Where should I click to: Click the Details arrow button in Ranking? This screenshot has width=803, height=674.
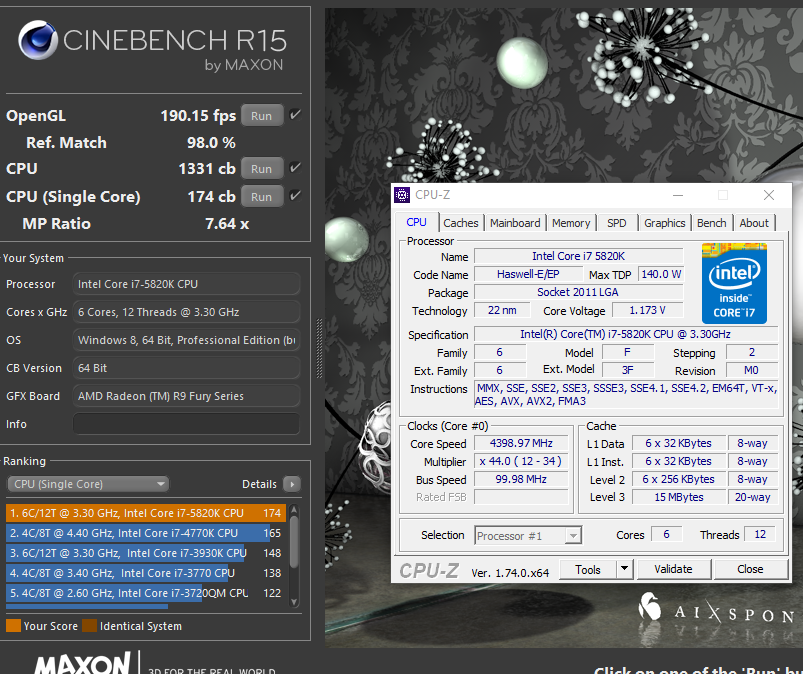[x=292, y=484]
